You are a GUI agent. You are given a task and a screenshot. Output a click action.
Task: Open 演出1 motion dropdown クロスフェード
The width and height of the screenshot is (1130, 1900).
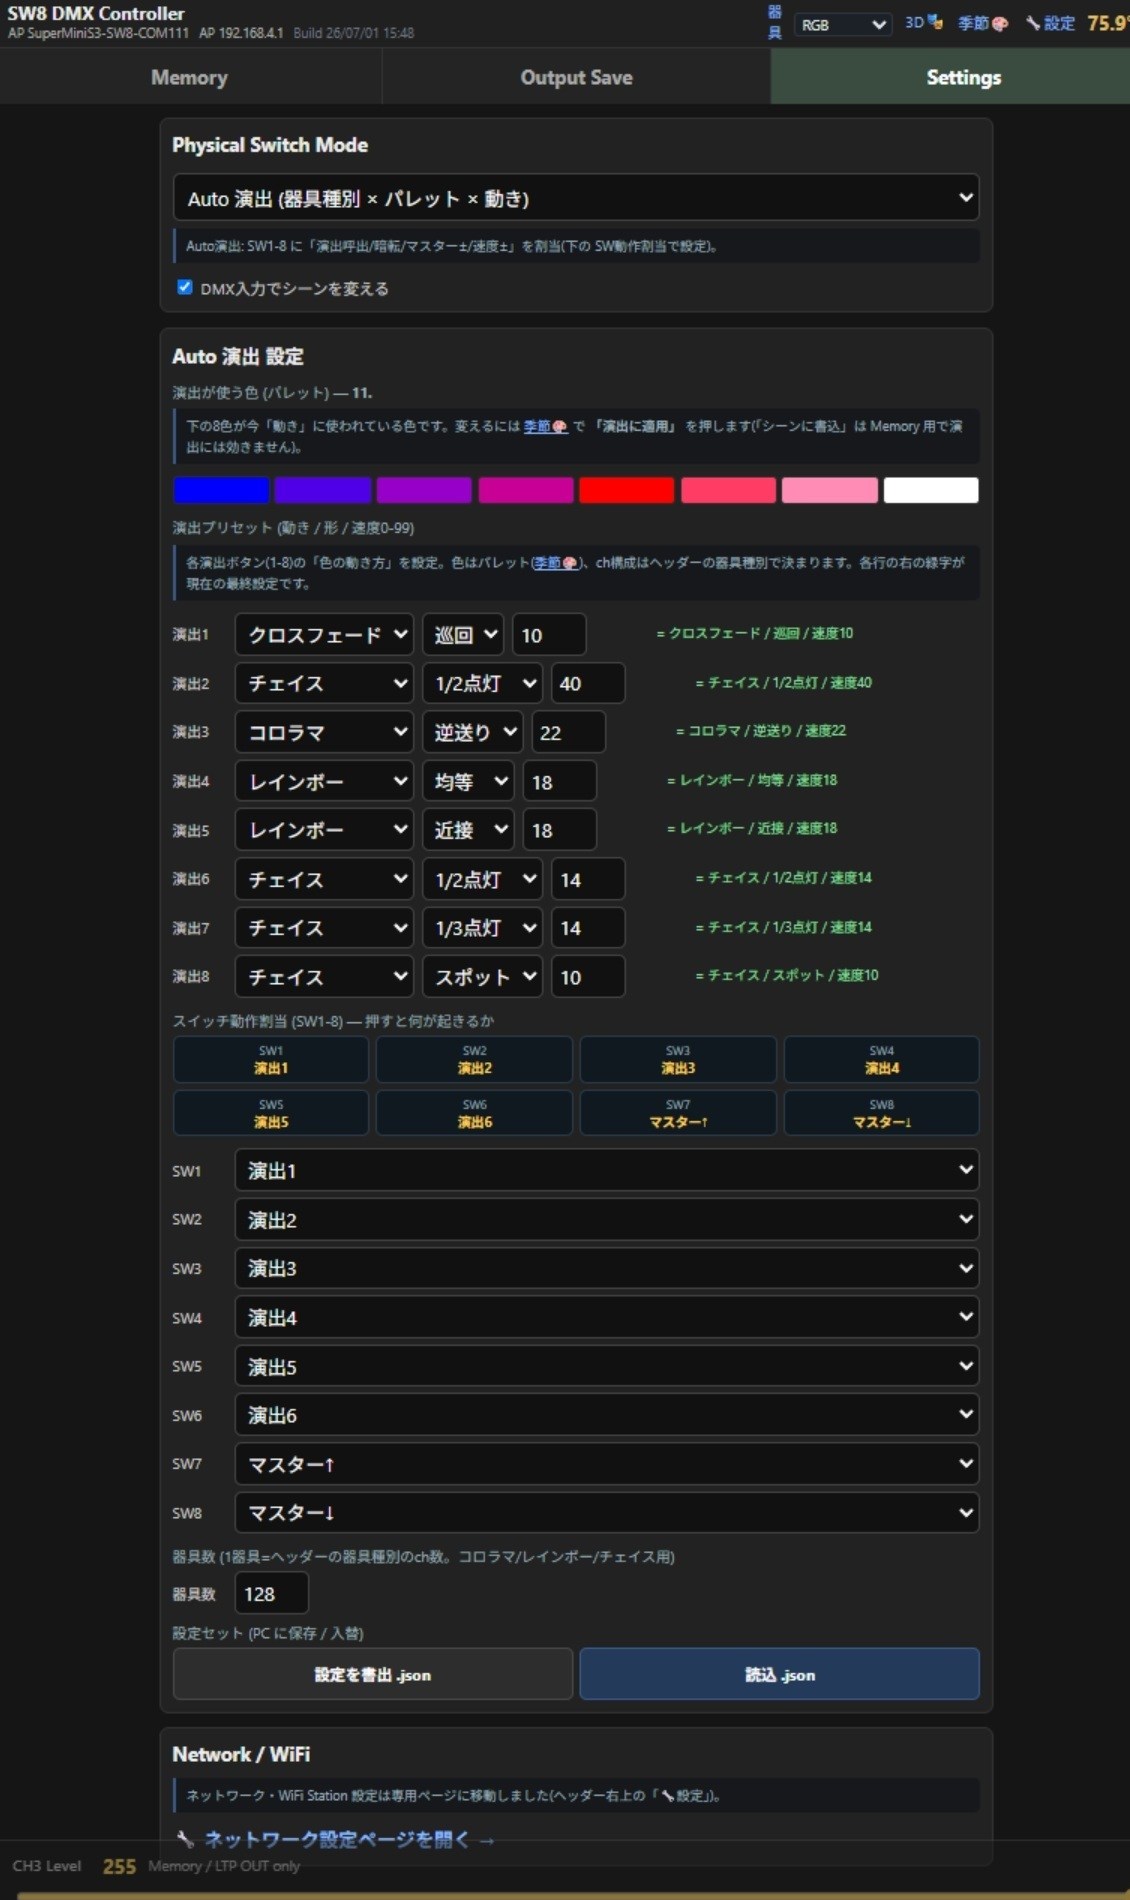(x=324, y=634)
